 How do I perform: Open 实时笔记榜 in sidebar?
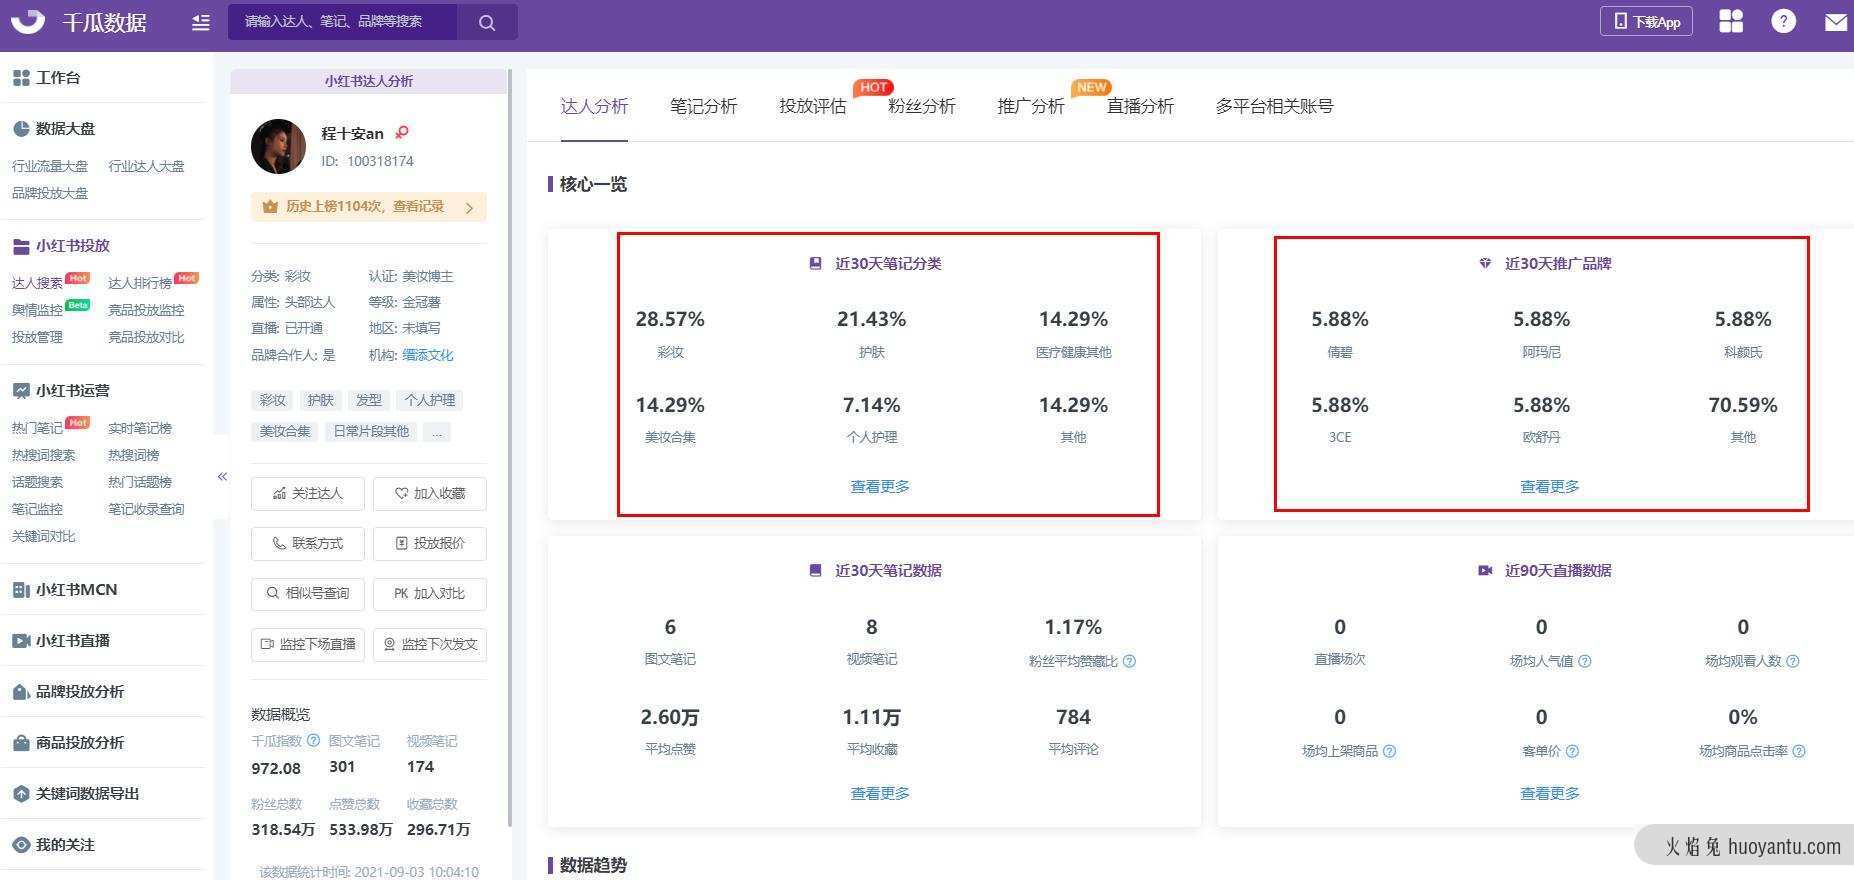[x=140, y=428]
